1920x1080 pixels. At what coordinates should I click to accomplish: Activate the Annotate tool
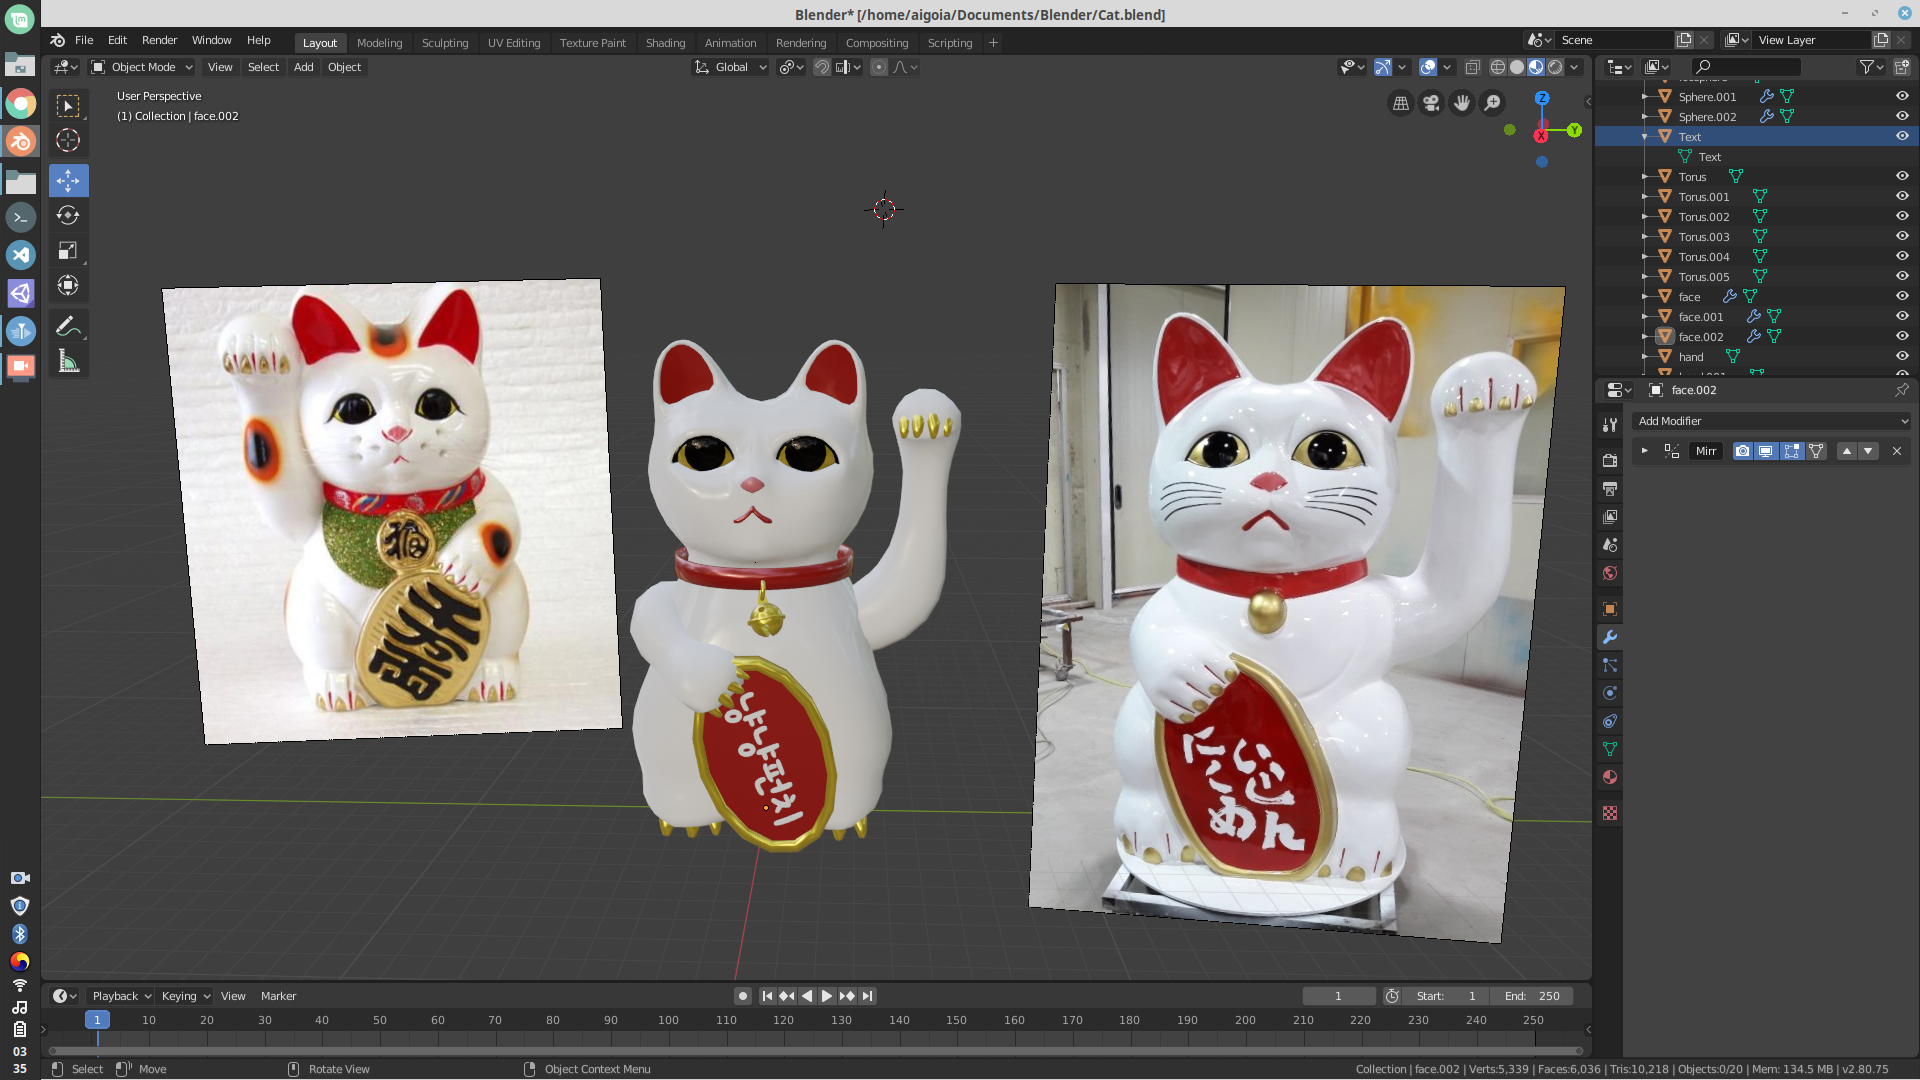click(68, 326)
